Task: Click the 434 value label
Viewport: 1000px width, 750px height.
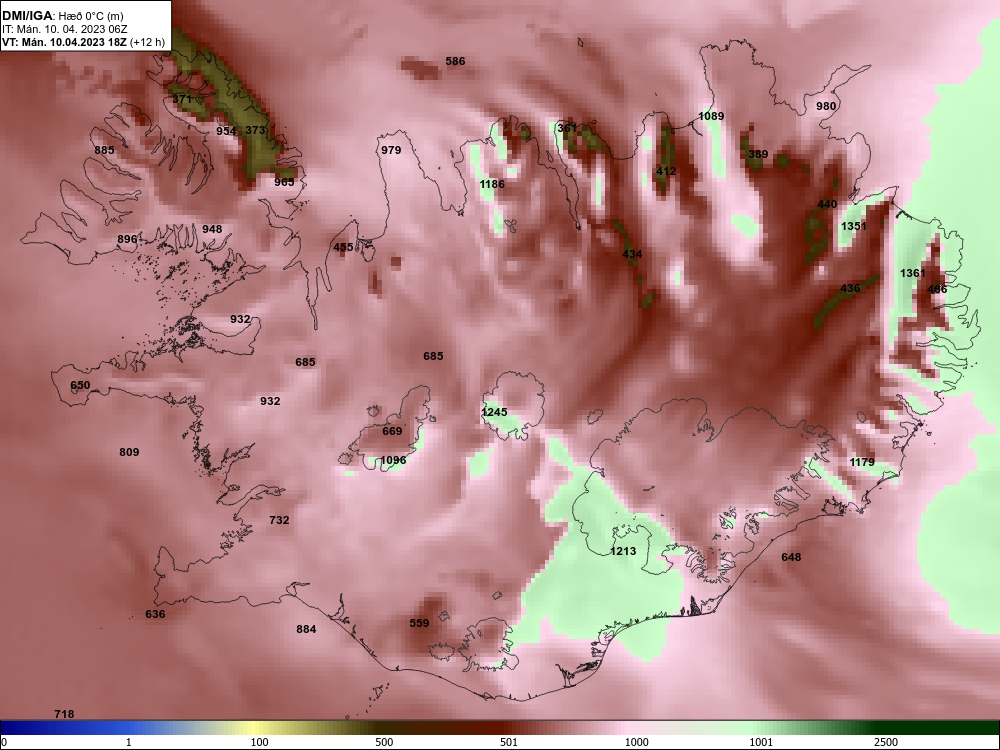Action: tap(632, 254)
